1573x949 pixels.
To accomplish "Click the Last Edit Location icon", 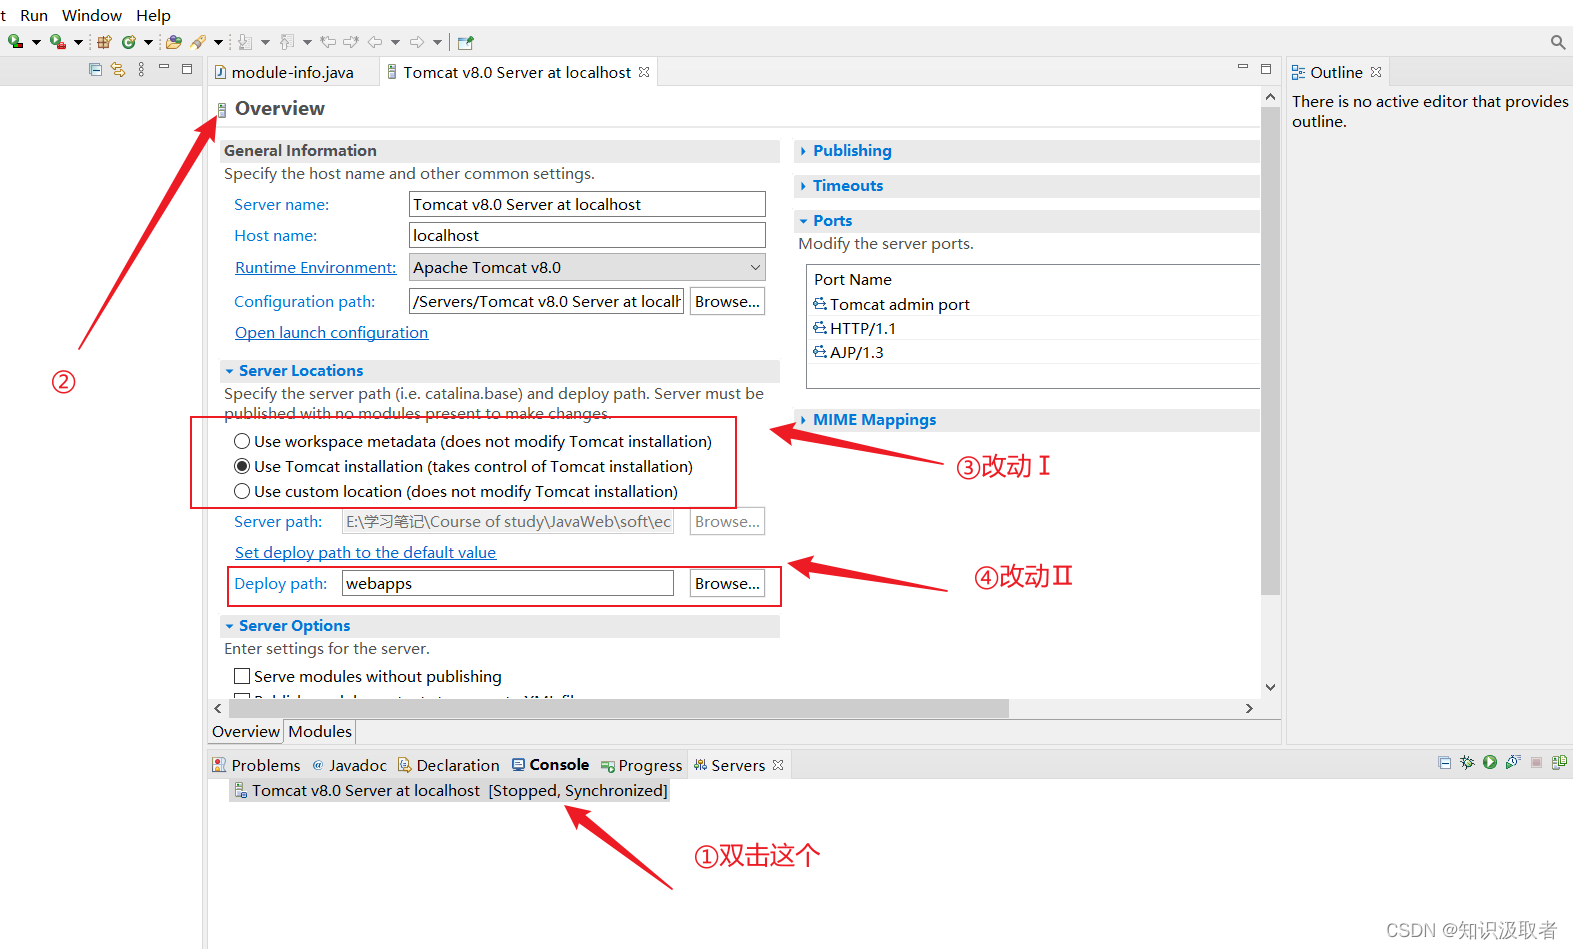I will point(328,42).
